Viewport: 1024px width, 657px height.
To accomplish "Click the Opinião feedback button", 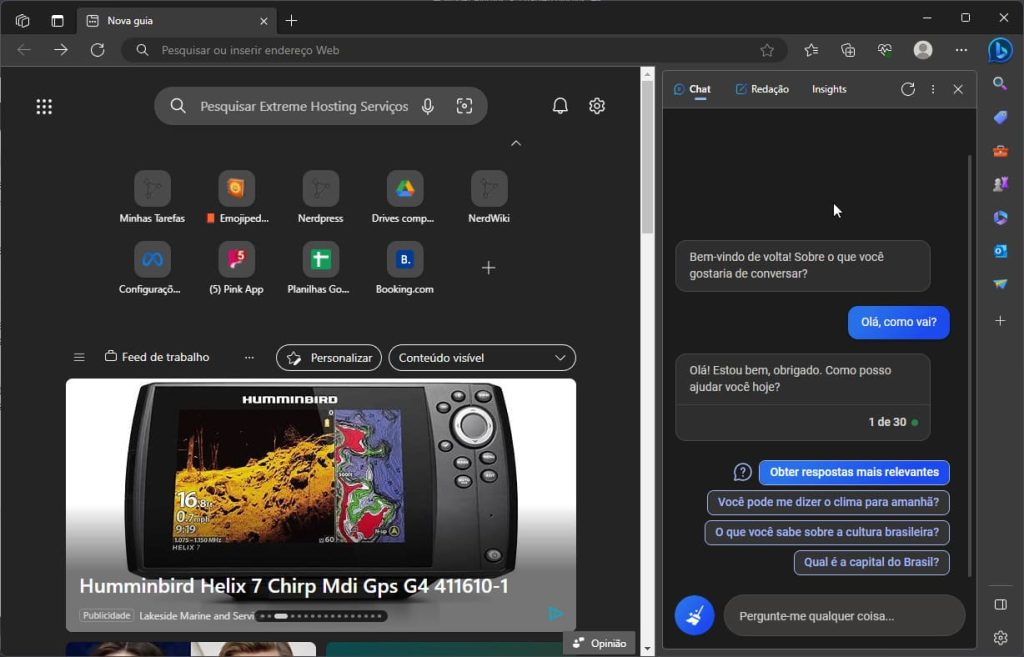I will (599, 643).
